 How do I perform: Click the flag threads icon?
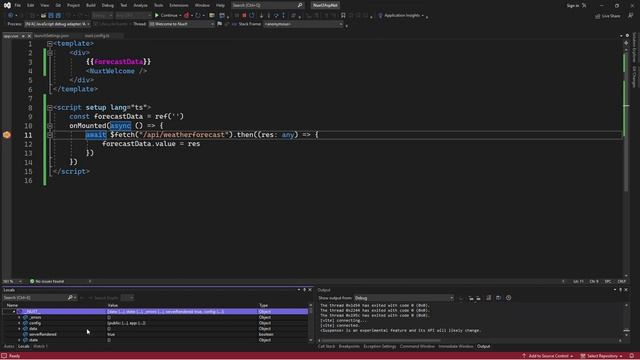[x=220, y=24]
